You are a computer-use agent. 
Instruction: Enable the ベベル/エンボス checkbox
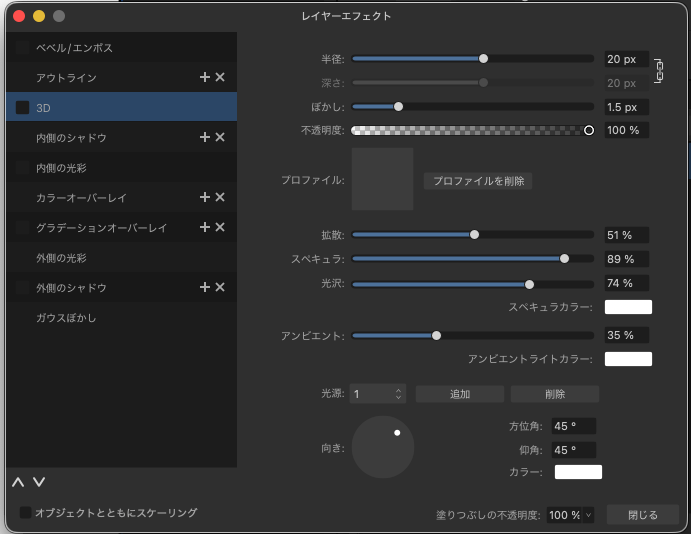[22, 47]
